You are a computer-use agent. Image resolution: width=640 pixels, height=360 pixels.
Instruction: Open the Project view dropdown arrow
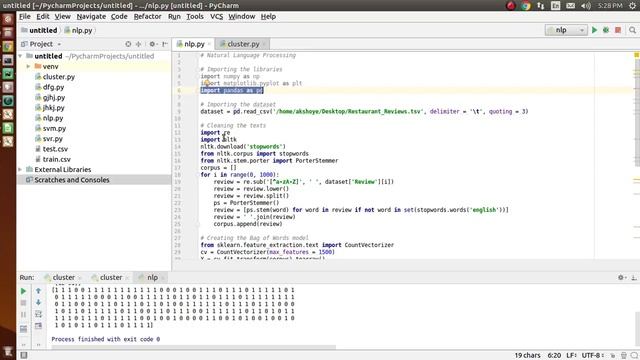pyautogui.click(x=59, y=44)
